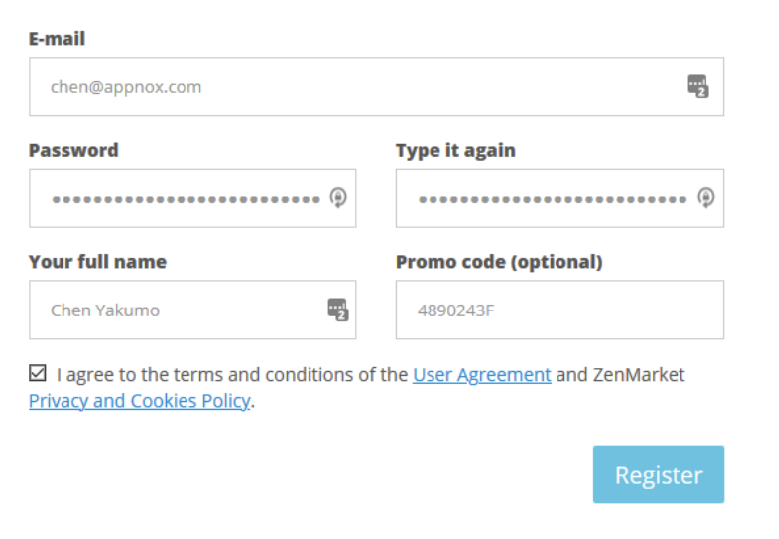Click the Password label
The image size is (779, 539).
click(x=74, y=151)
